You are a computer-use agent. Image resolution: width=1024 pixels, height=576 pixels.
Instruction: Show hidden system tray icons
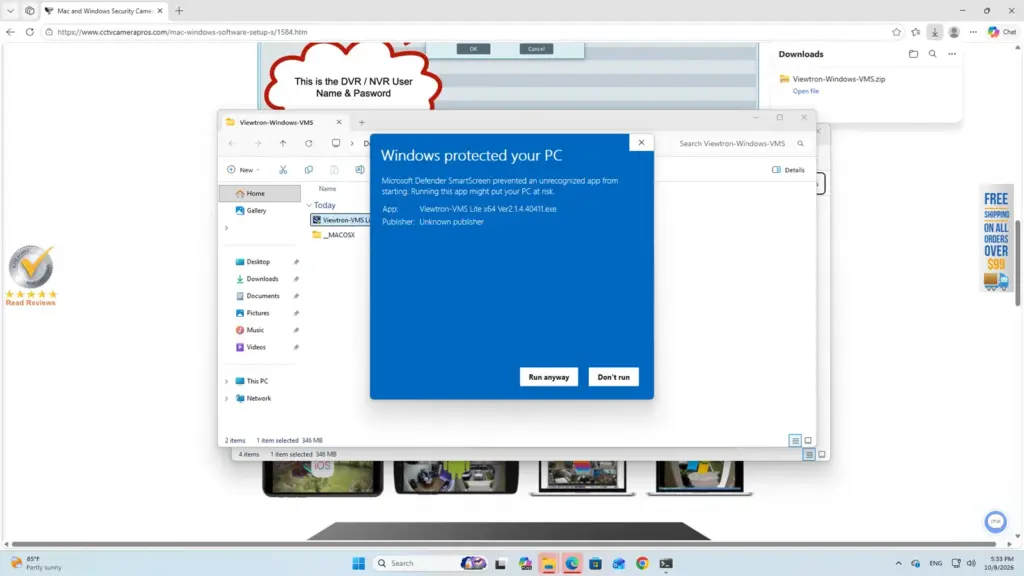pos(898,563)
